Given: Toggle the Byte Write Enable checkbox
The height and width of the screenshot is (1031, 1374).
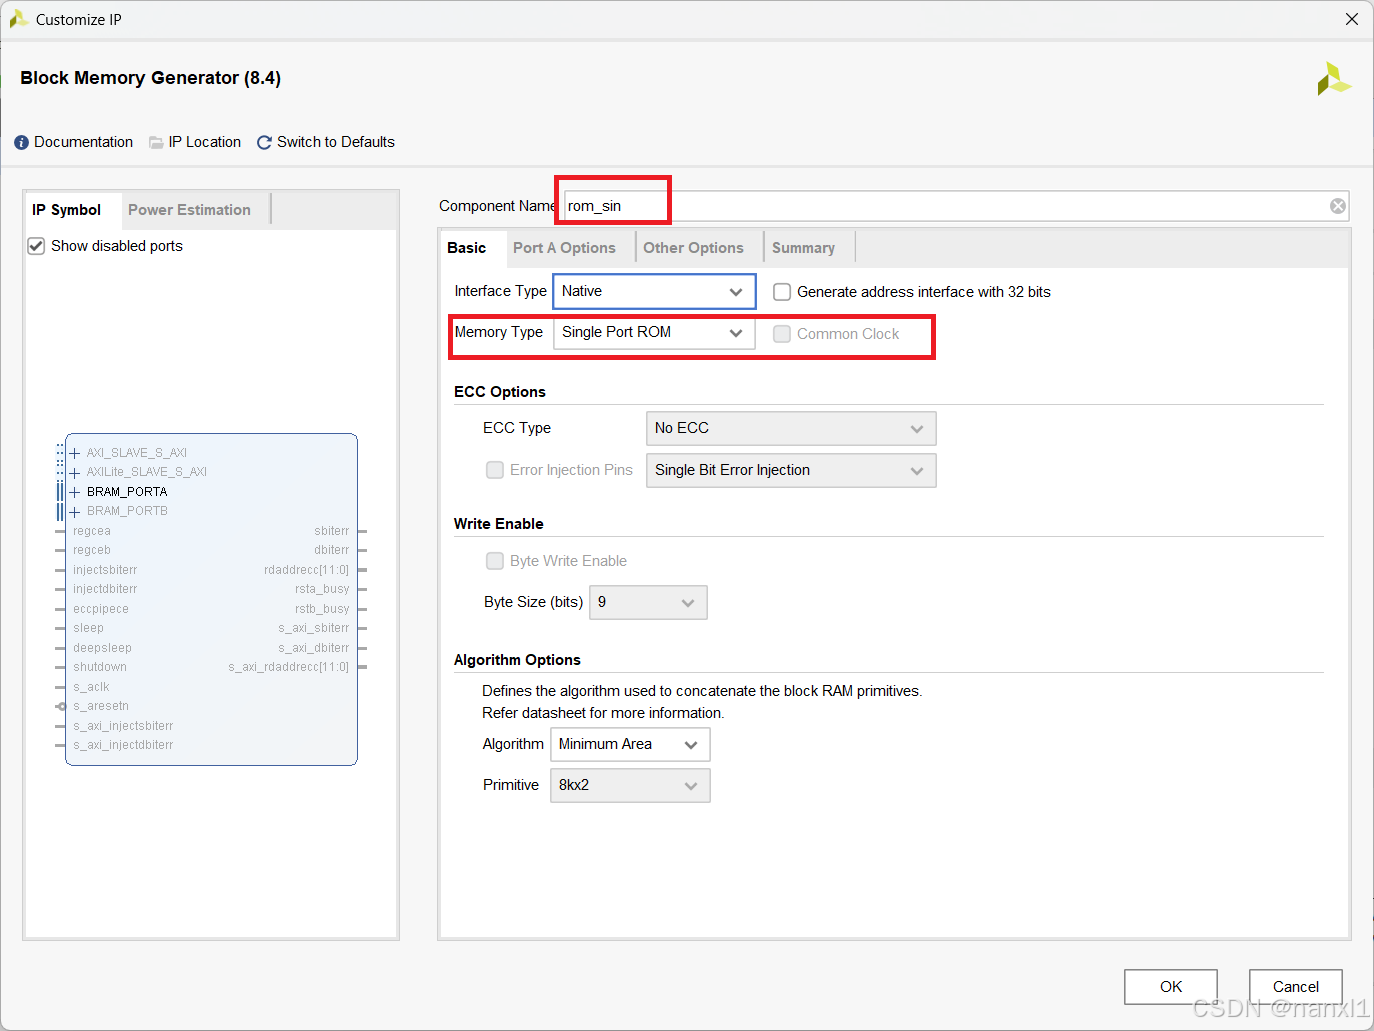Looking at the screenshot, I should pyautogui.click(x=495, y=561).
